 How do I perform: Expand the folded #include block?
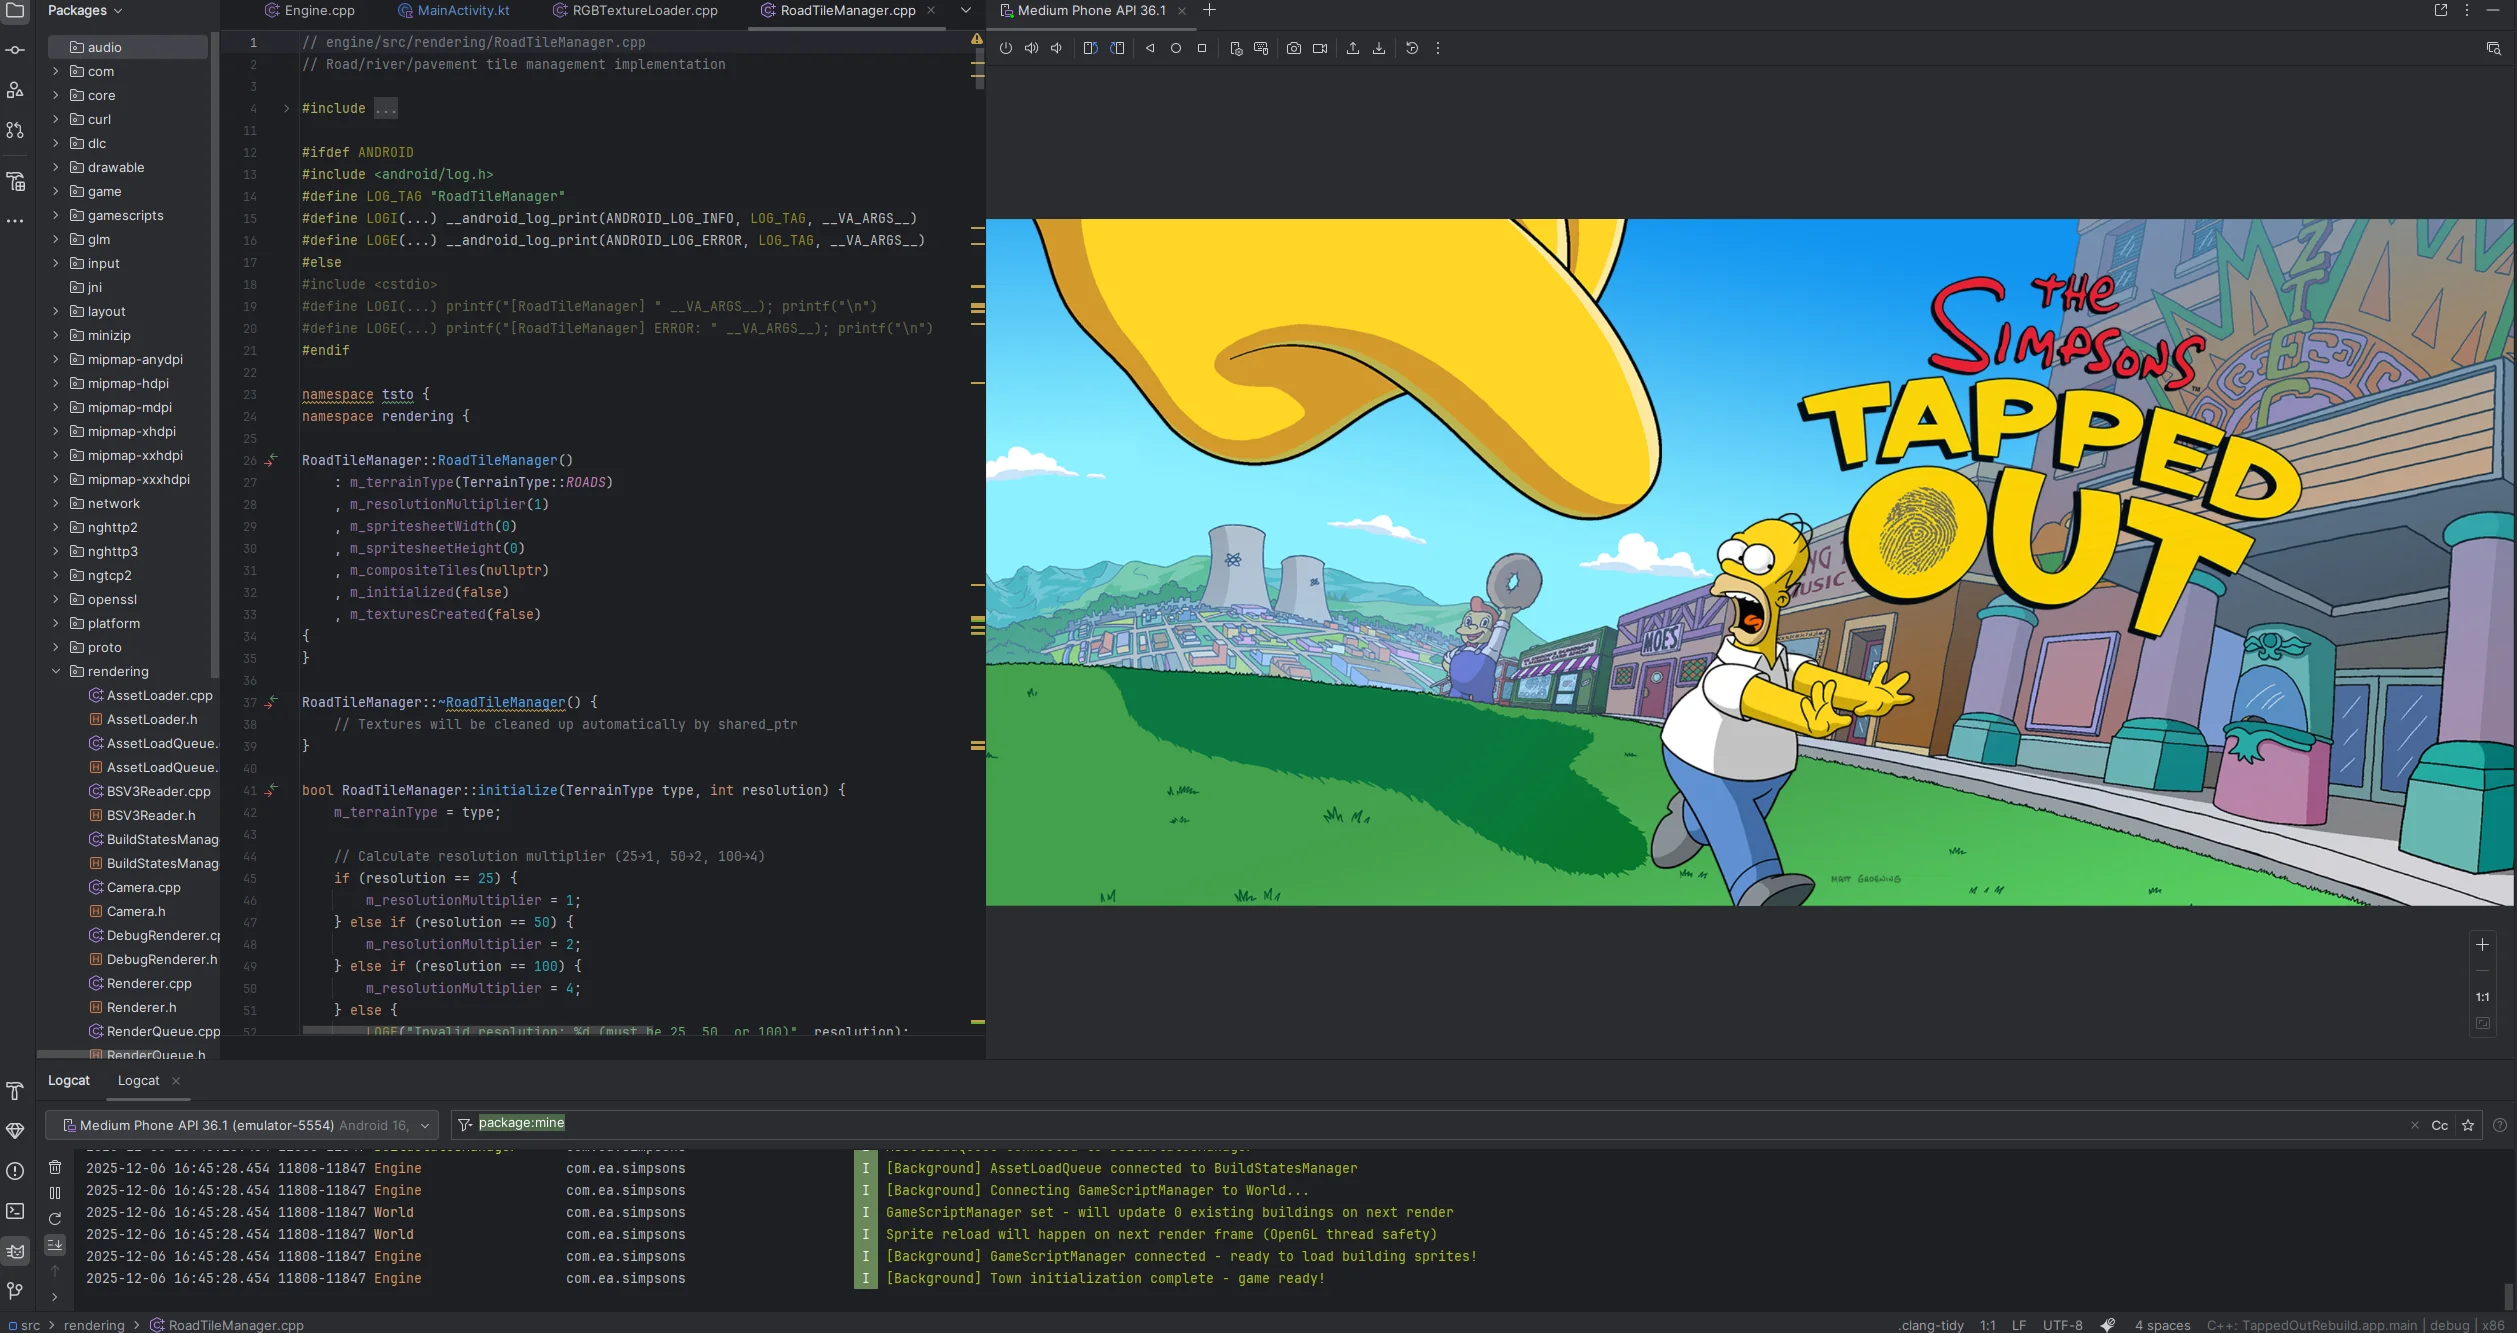pyautogui.click(x=286, y=108)
